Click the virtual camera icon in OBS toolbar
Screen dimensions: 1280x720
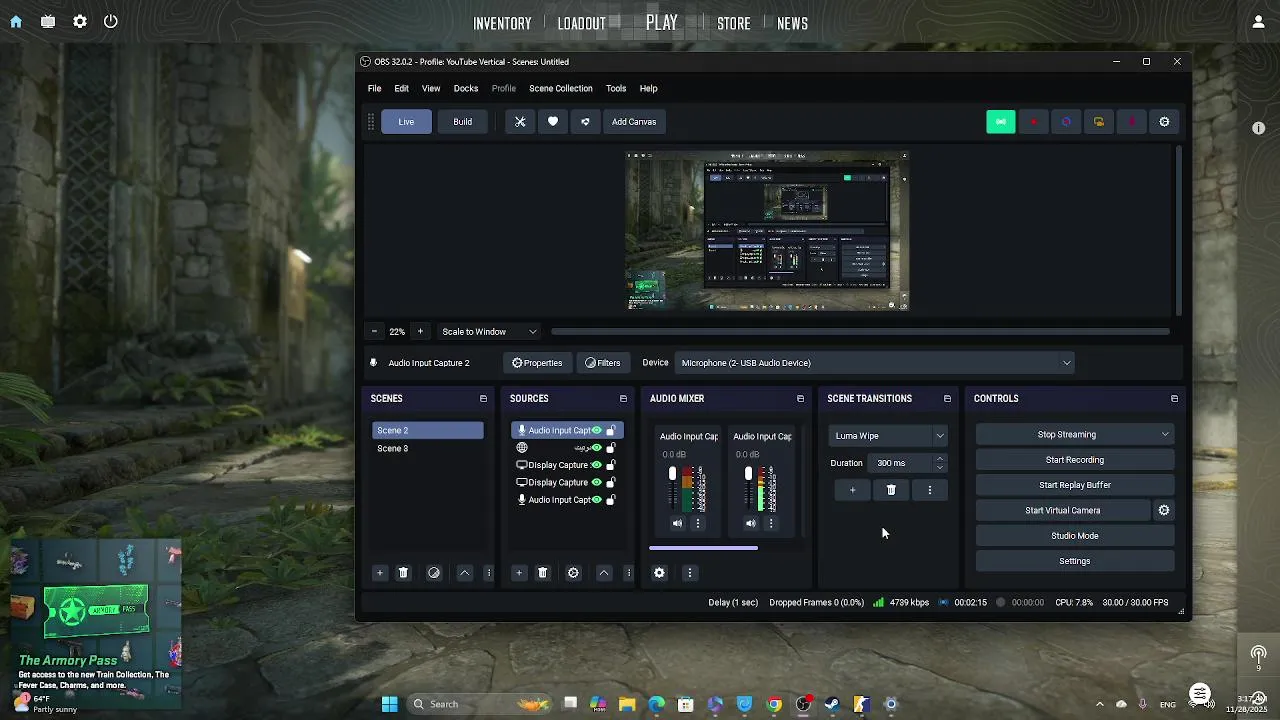[1099, 122]
